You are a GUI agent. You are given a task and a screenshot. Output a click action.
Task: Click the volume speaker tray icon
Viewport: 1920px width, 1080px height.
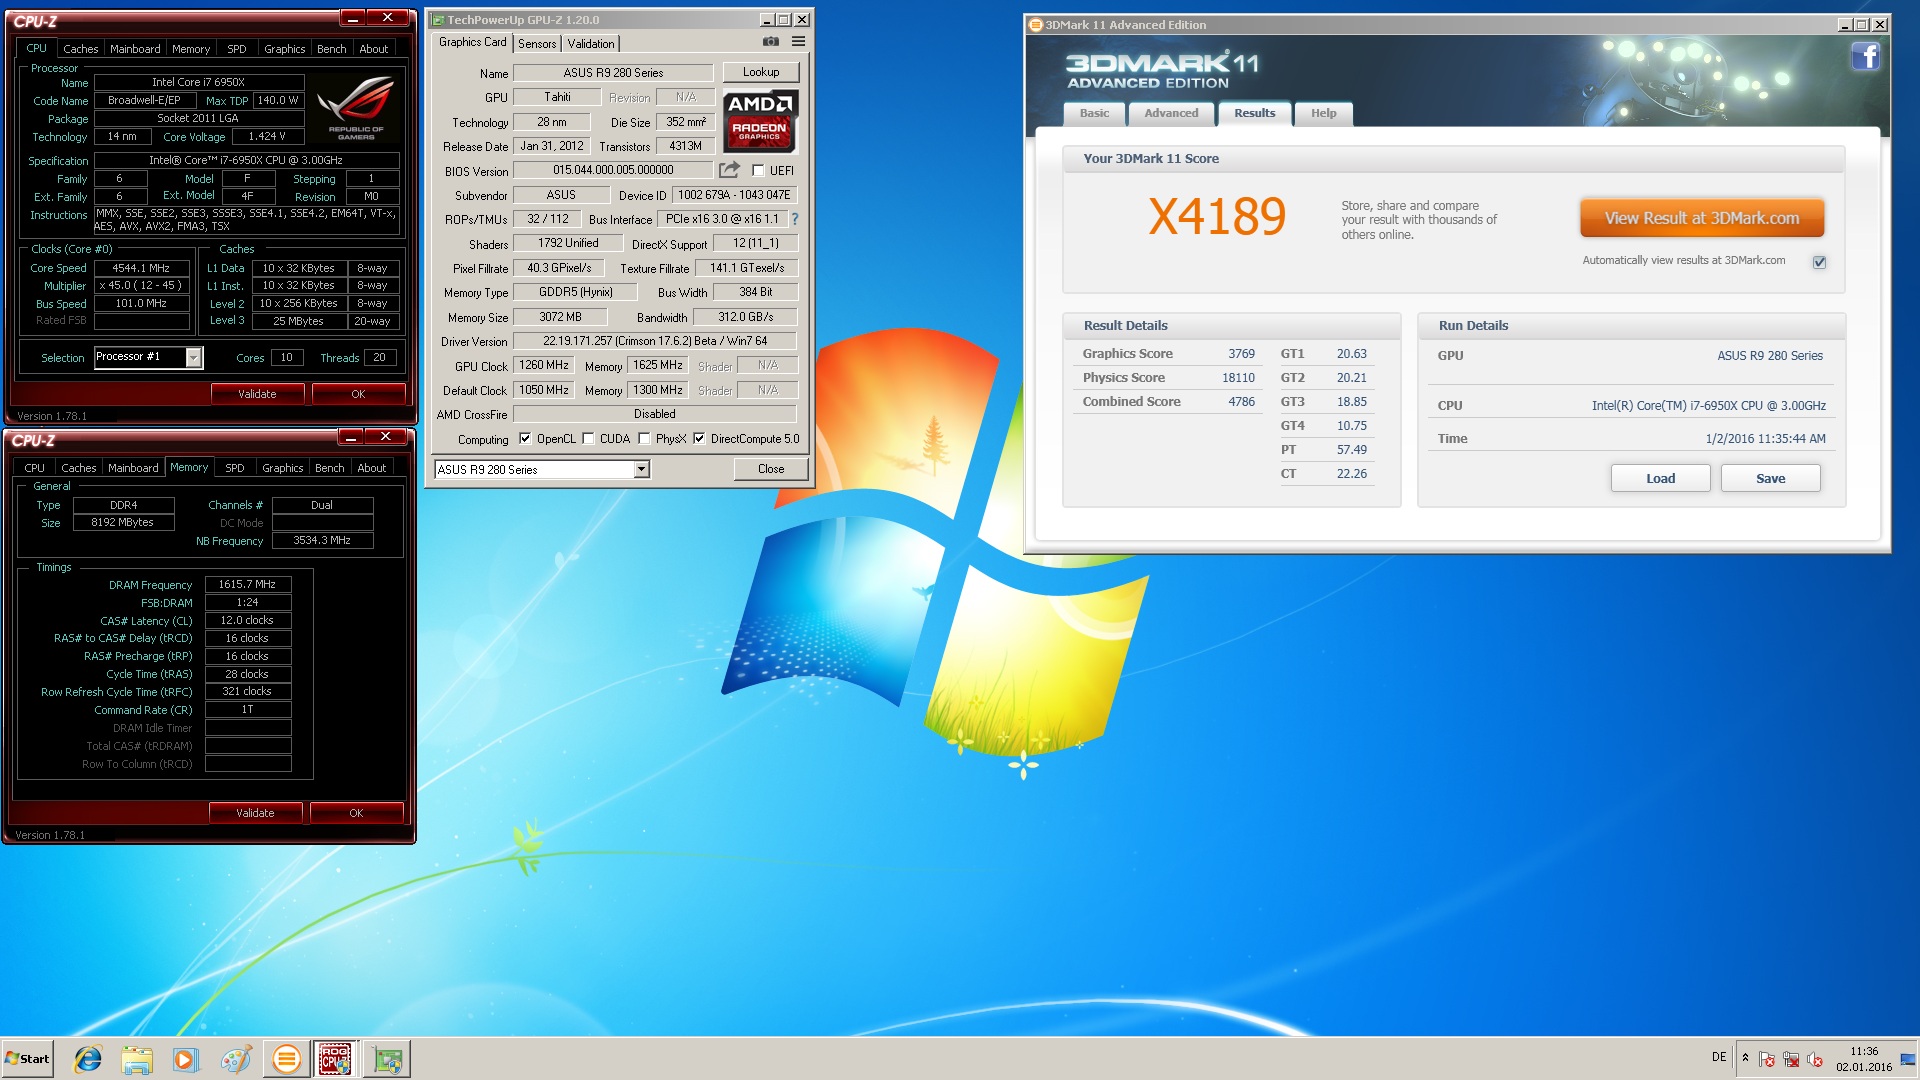pyautogui.click(x=1815, y=1059)
